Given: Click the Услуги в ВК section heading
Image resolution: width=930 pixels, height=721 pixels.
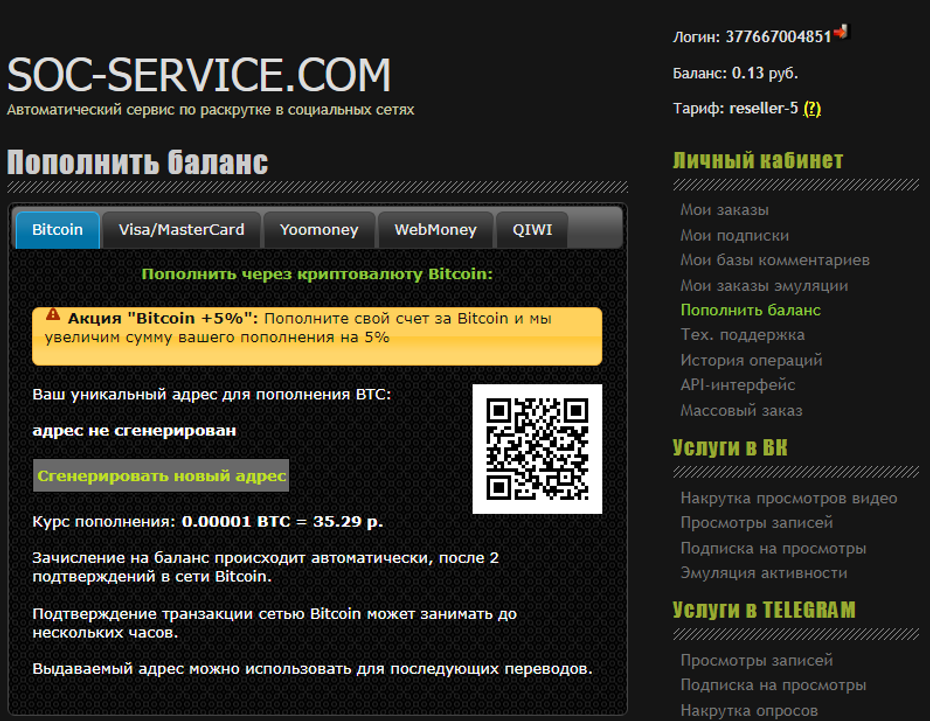Looking at the screenshot, I should pos(730,448).
